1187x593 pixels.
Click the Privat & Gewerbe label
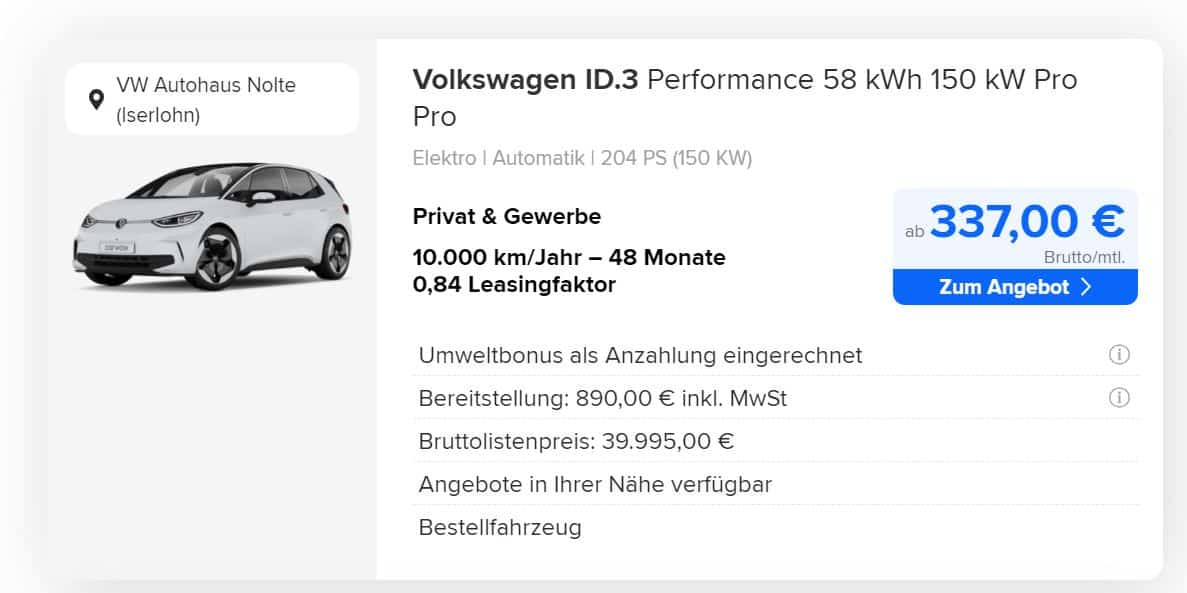[x=506, y=217]
